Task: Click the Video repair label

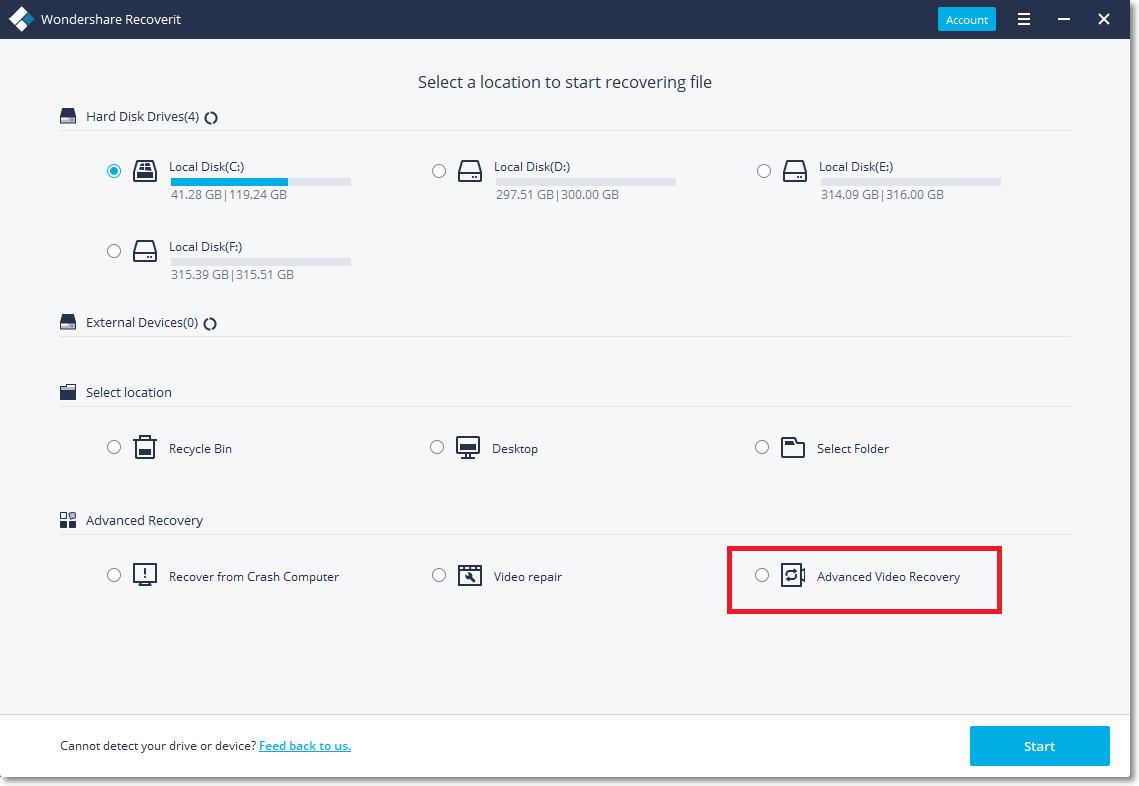Action: 528,577
